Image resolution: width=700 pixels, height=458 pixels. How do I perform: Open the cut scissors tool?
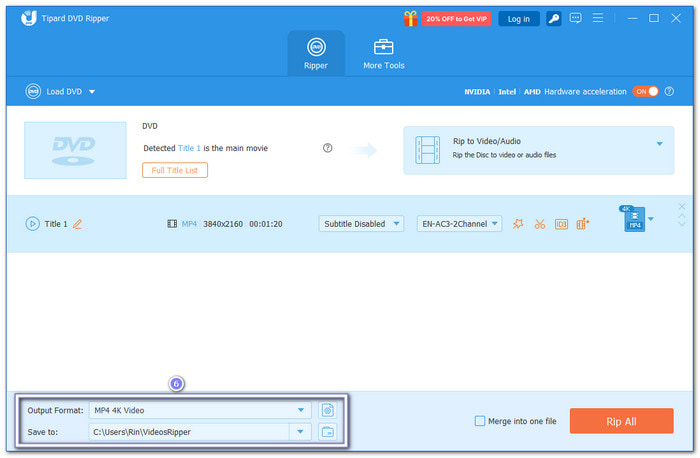(x=540, y=224)
